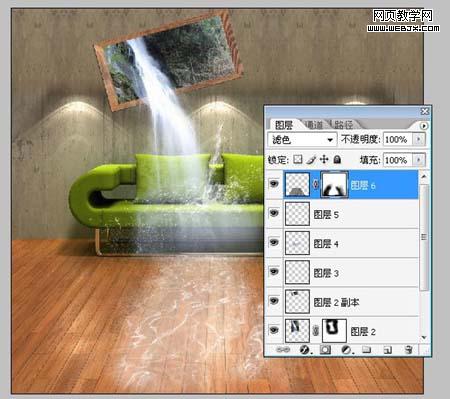Lock transparent pixels in Layers panel
Viewport: 450px width, 399px height.
(x=297, y=160)
